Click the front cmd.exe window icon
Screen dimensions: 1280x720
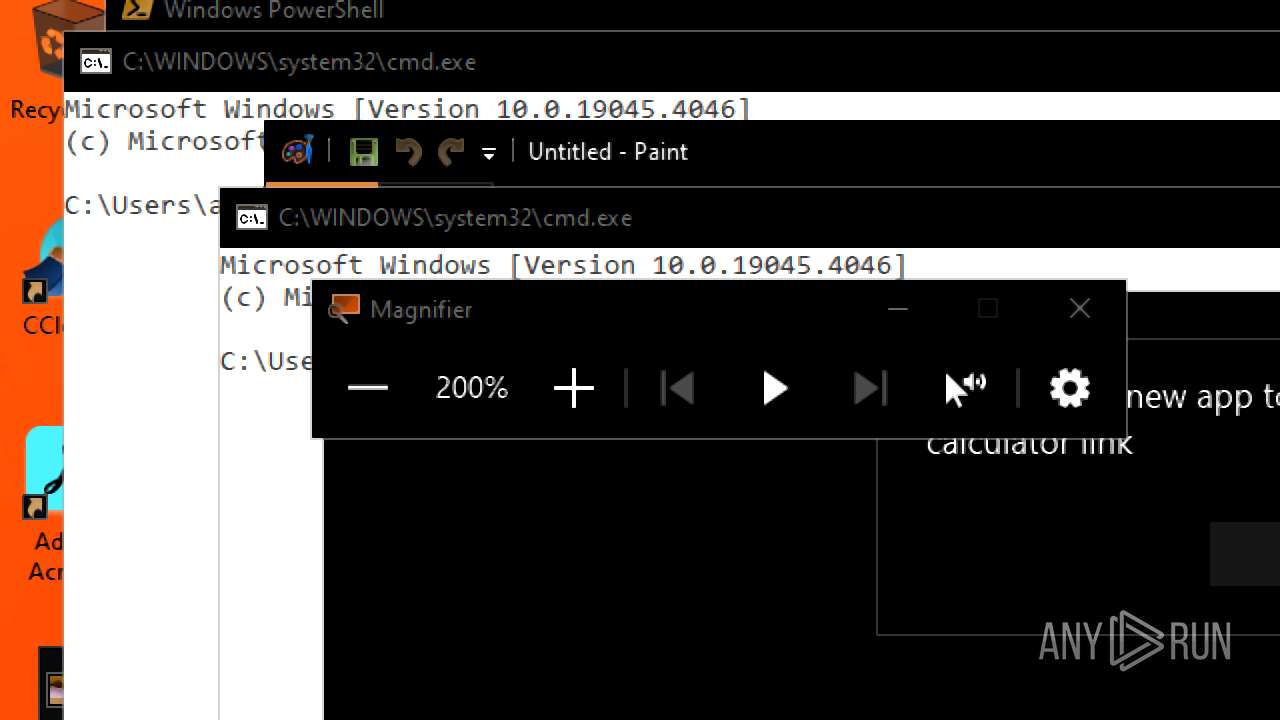point(251,217)
